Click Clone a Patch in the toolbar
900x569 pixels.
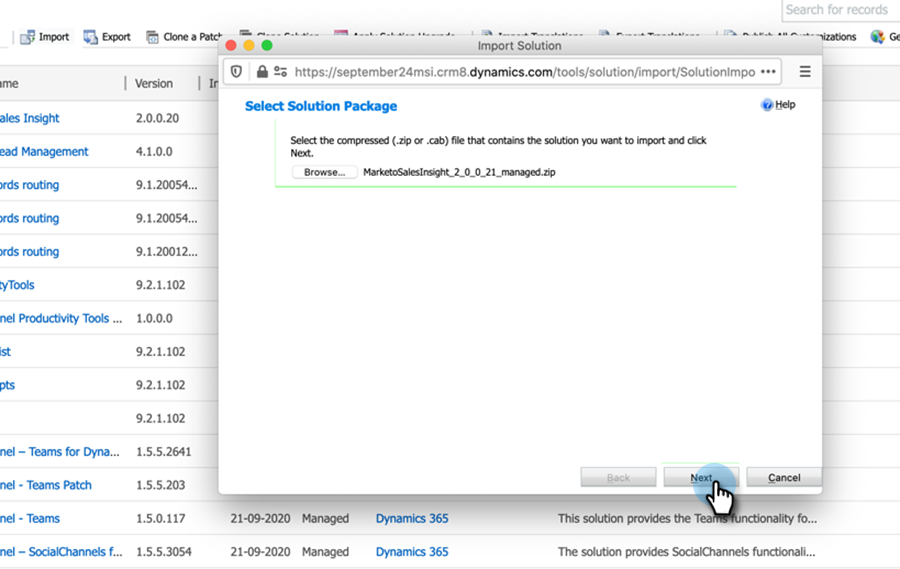(x=184, y=37)
